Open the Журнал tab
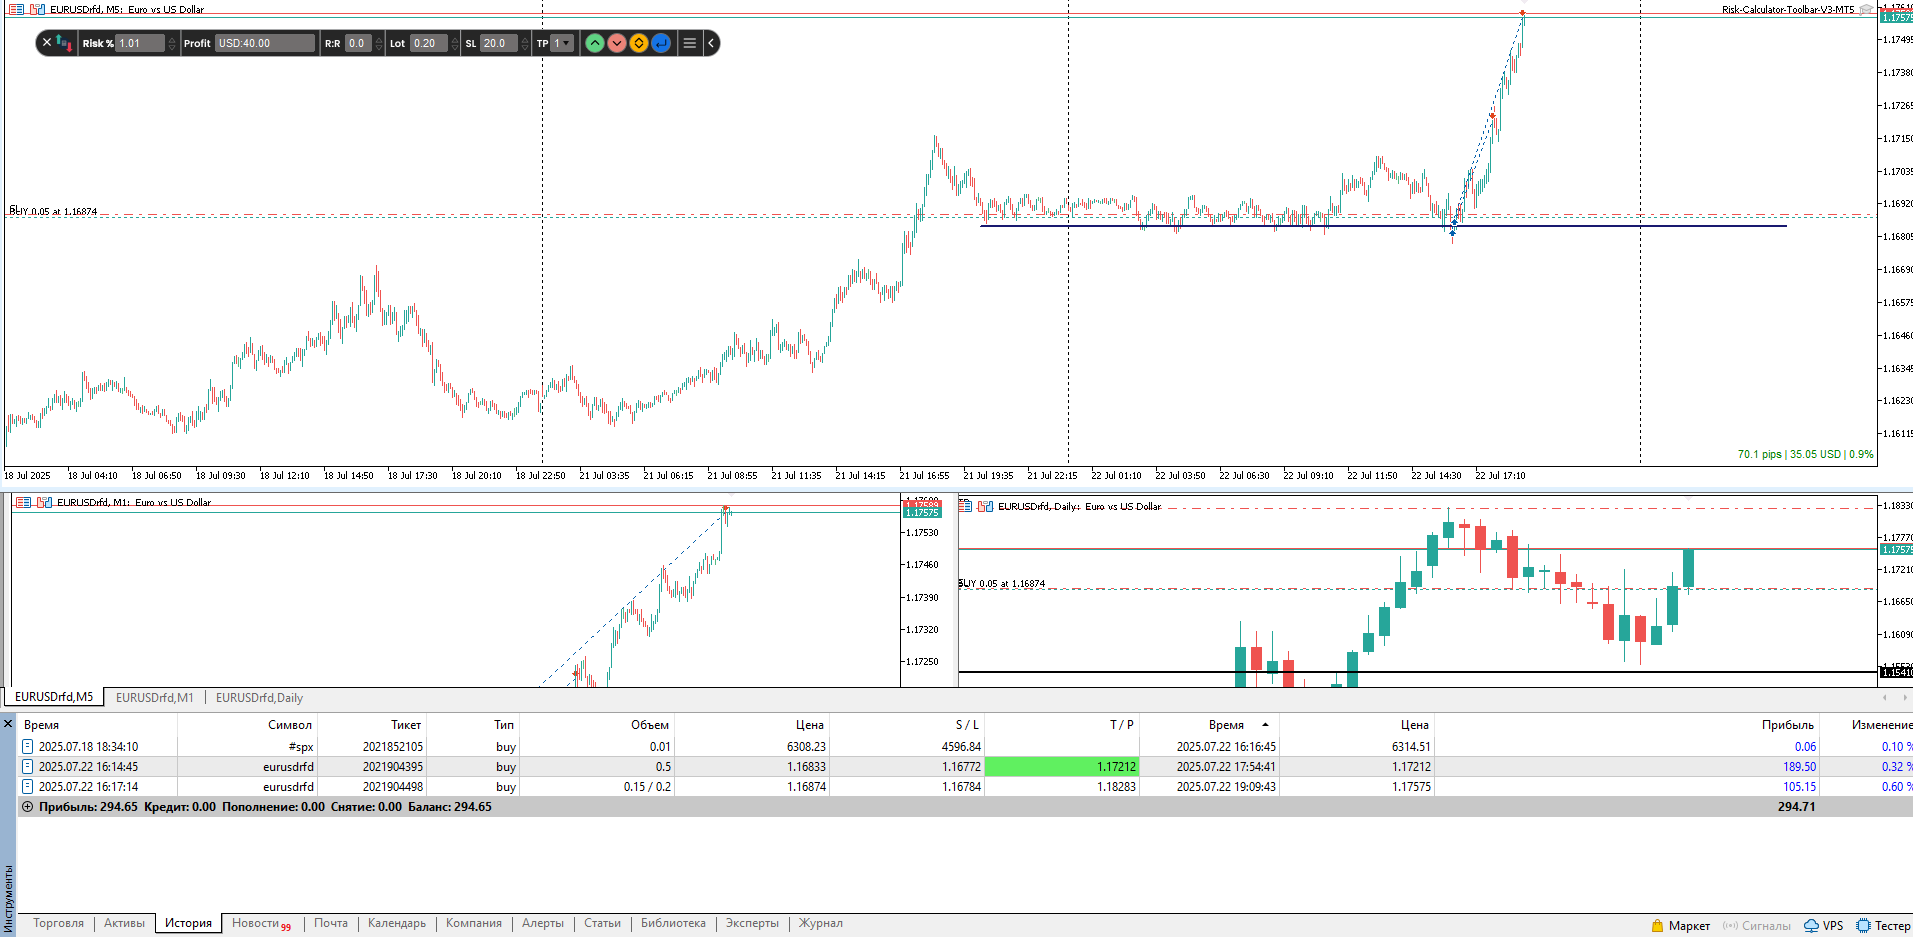 tap(820, 923)
